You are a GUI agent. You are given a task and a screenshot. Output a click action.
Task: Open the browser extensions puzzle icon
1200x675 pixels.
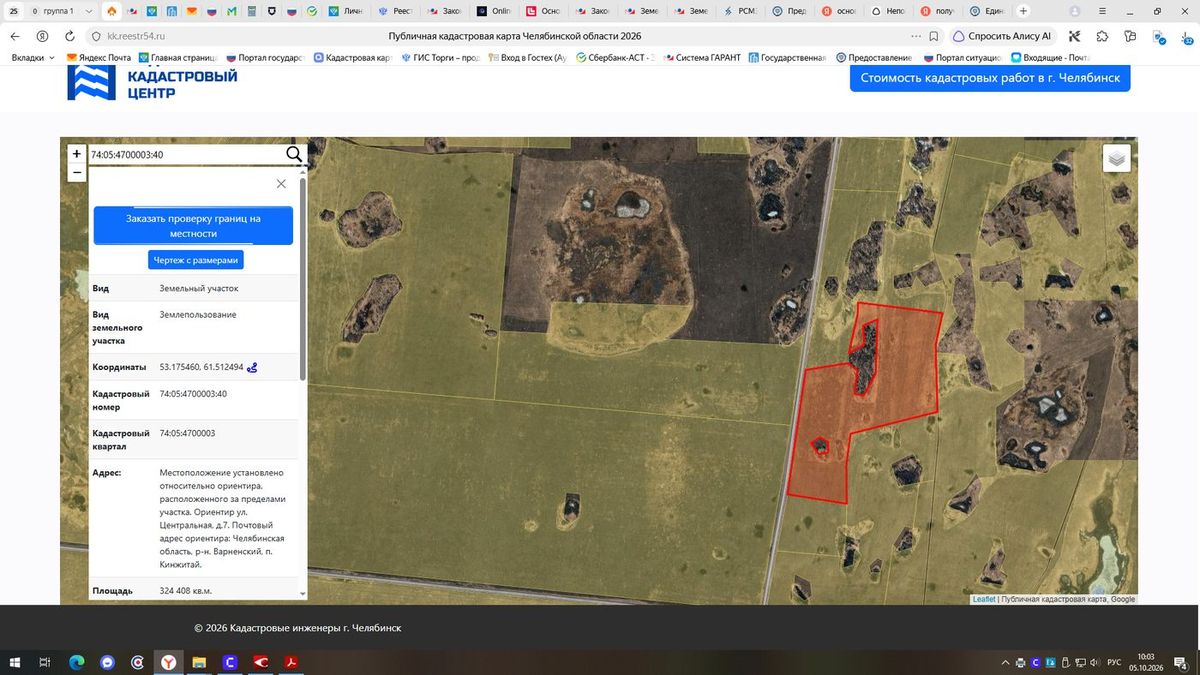coord(1102,36)
